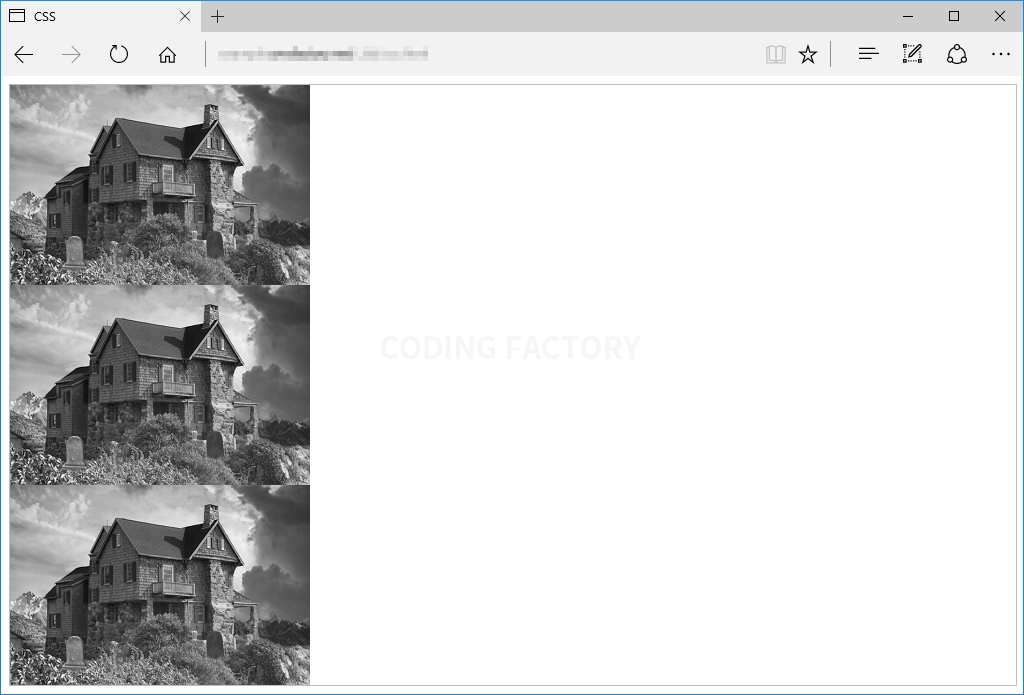Open the Hub panel
The width and height of the screenshot is (1024, 695).
[868, 54]
